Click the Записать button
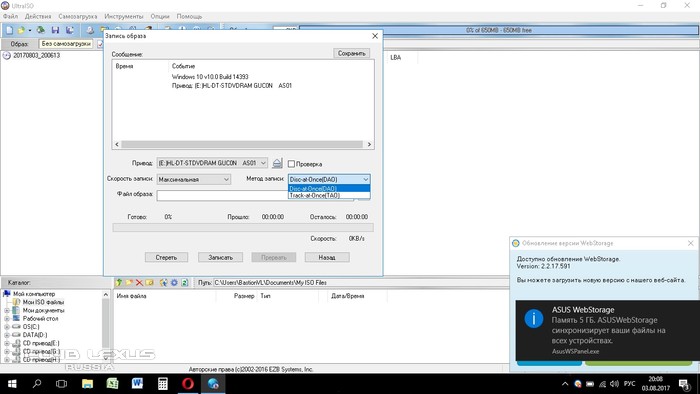The height and width of the screenshot is (394, 700). (x=221, y=257)
